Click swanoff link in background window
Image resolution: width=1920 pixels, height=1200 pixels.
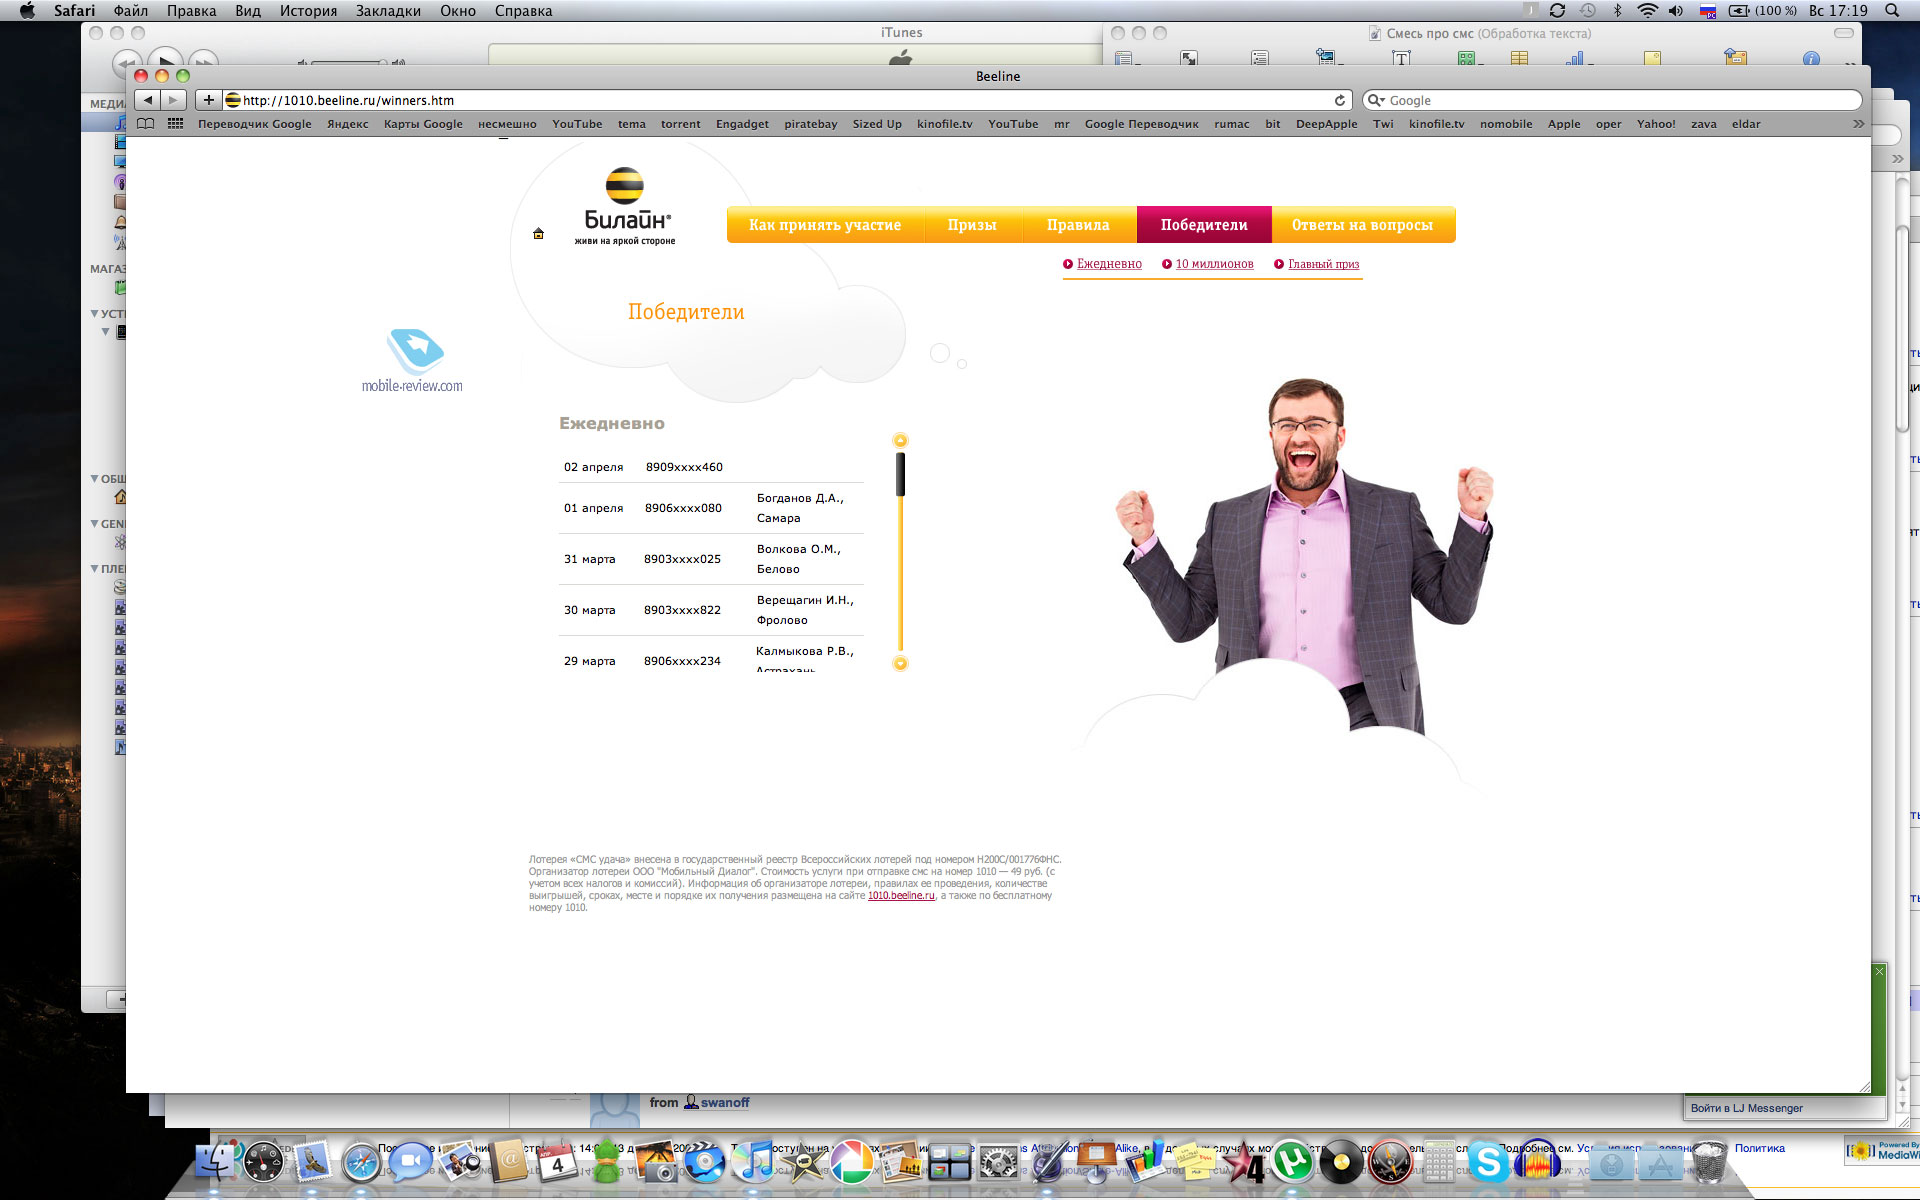pos(725,1102)
